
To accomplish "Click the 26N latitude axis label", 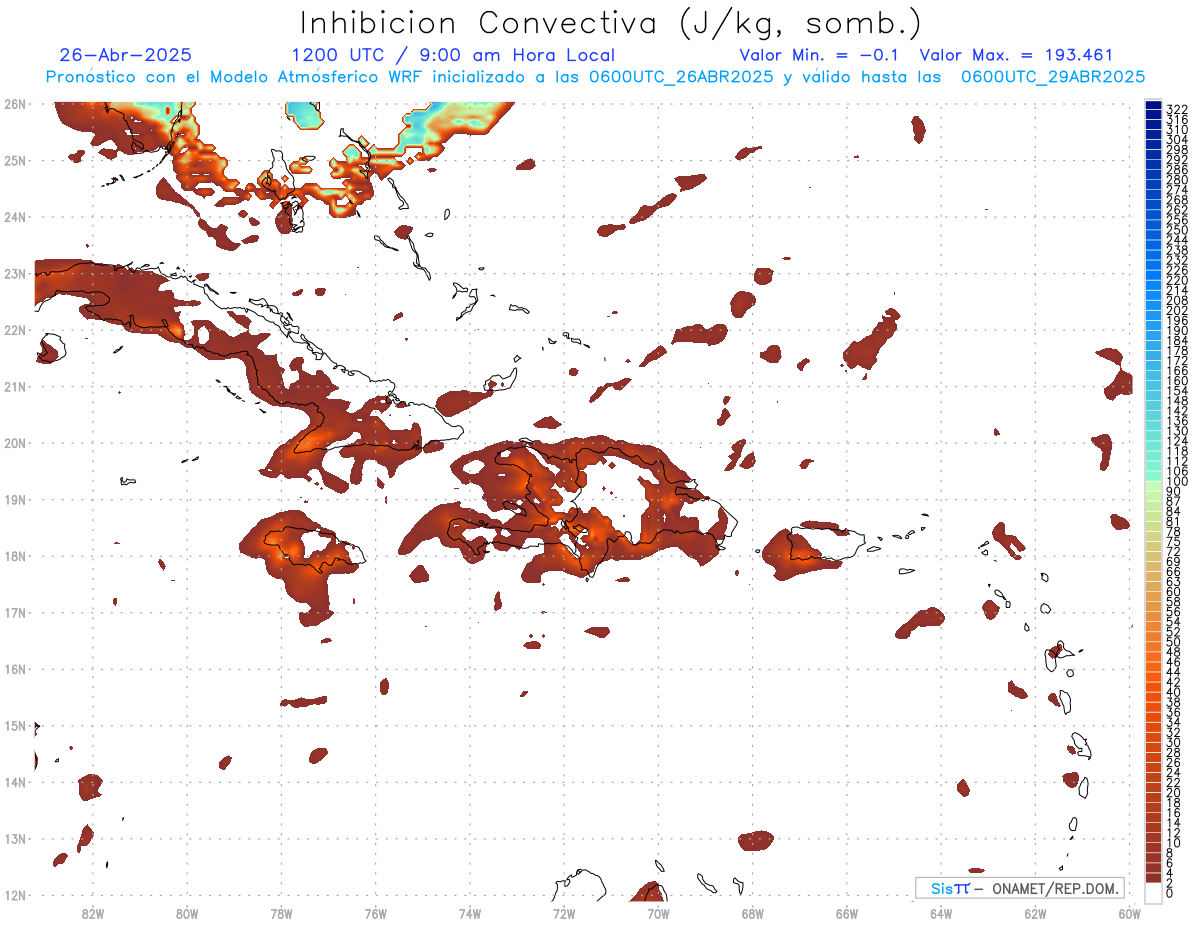I will click(x=16, y=103).
